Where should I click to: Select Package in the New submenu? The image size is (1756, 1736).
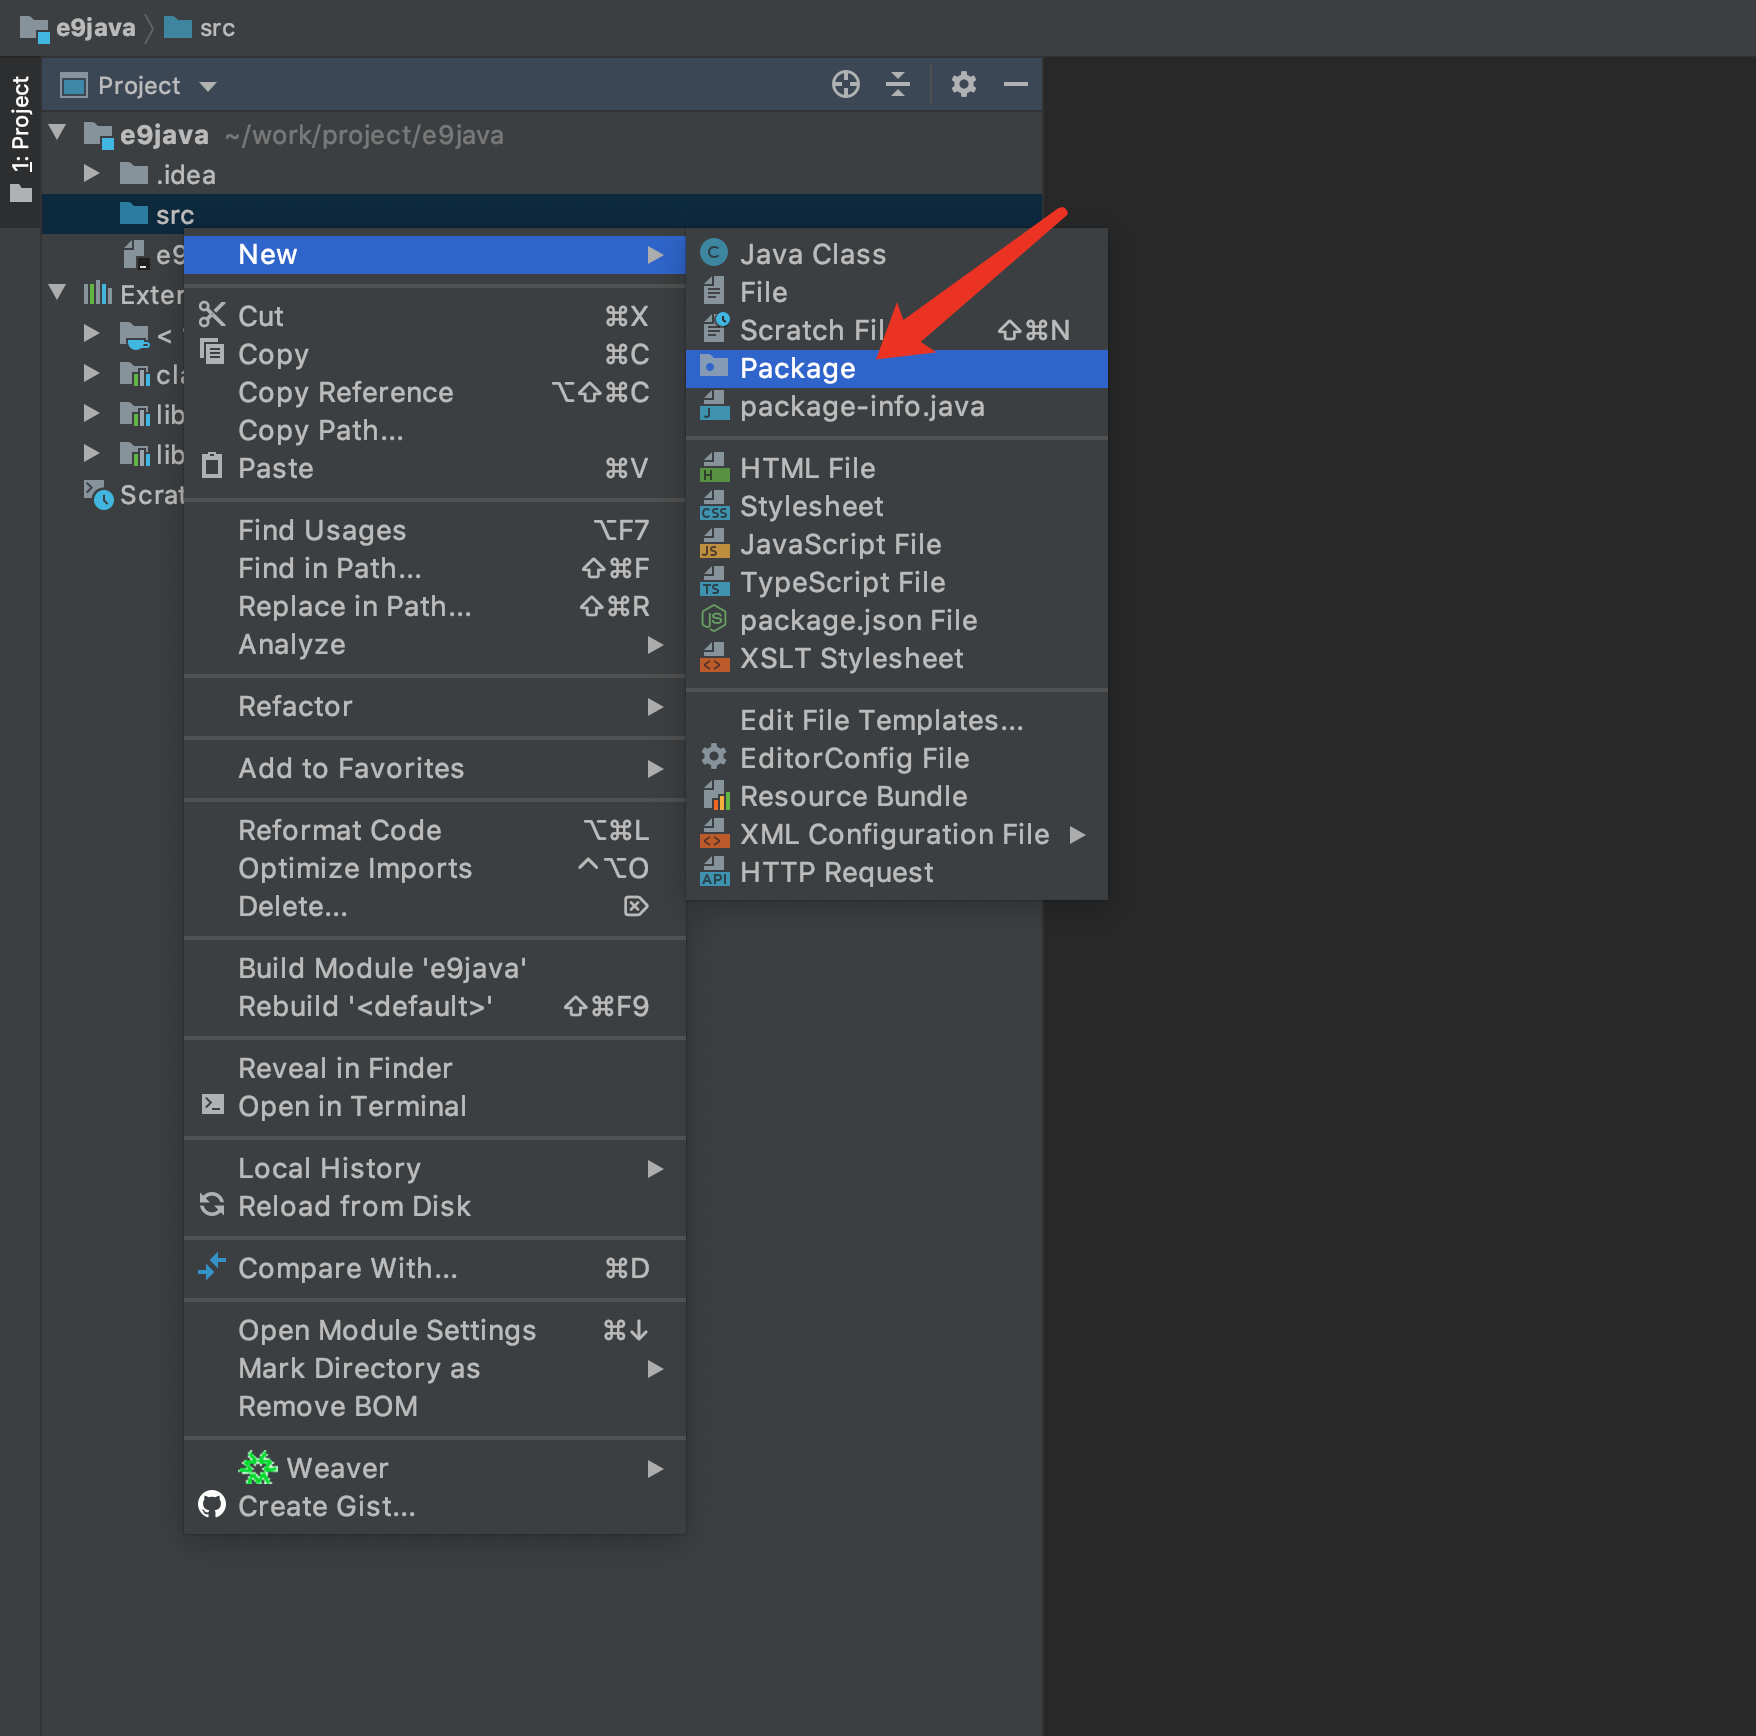[797, 369]
